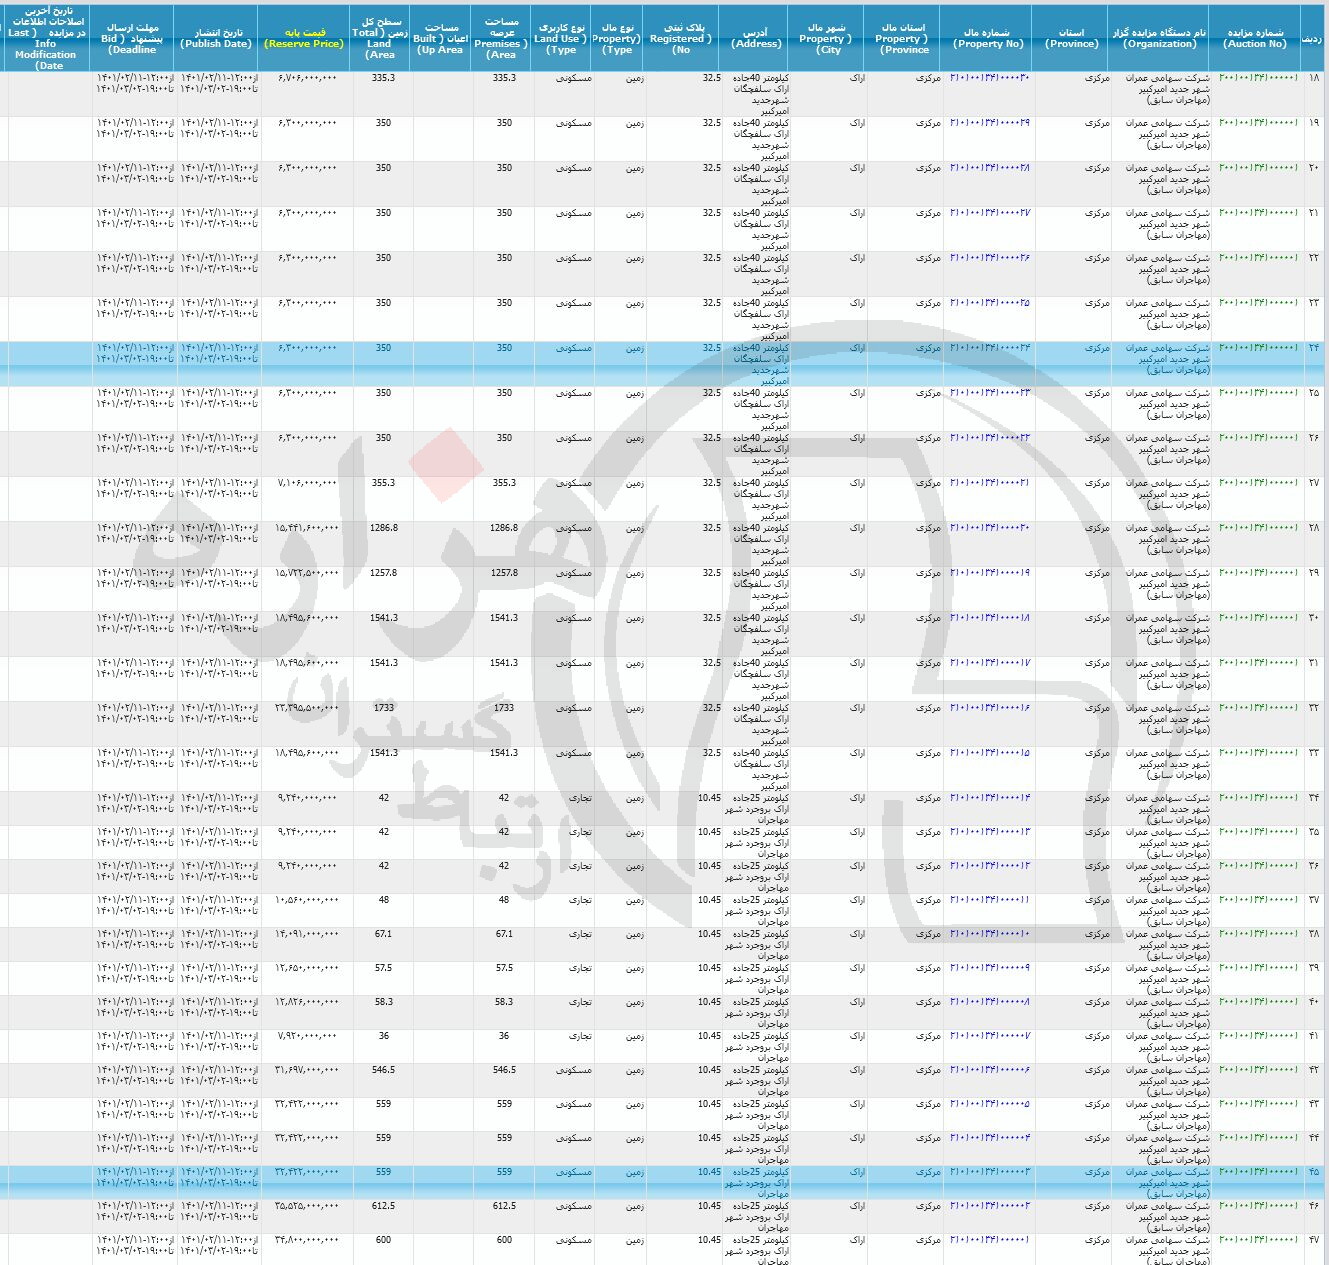Click the Built Up Area column header

coord(441,38)
